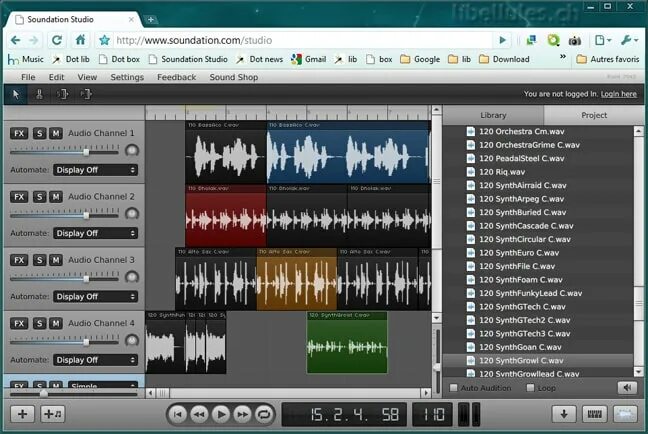The height and width of the screenshot is (434, 648).
Task: Open FX for Audio Channel 3
Action: click(x=19, y=260)
